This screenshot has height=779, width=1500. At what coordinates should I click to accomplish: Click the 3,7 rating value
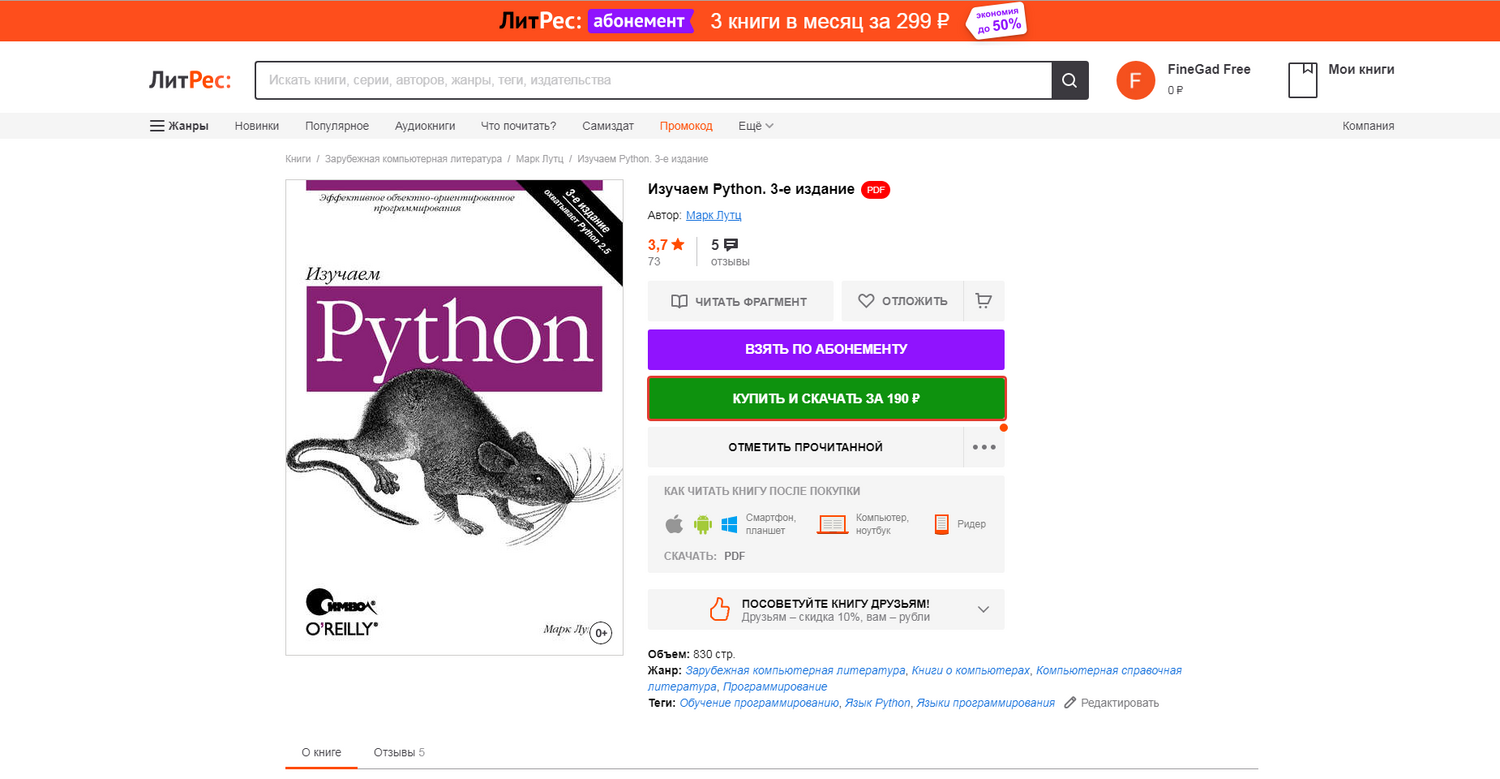[658, 244]
